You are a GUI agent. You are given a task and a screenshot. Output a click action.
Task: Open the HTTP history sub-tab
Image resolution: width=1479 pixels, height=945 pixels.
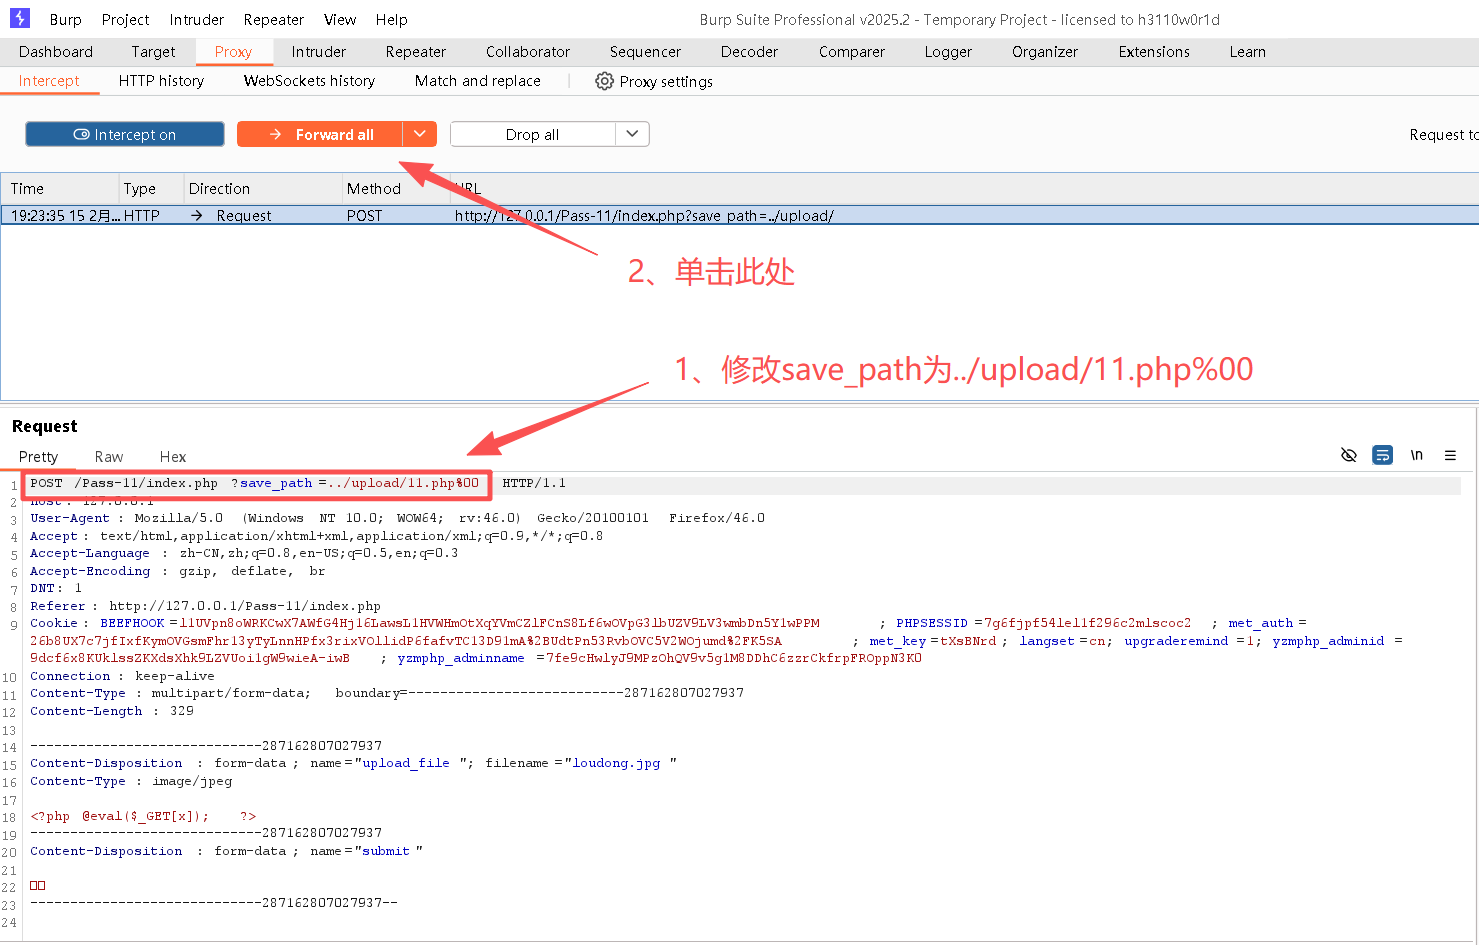pos(161,81)
